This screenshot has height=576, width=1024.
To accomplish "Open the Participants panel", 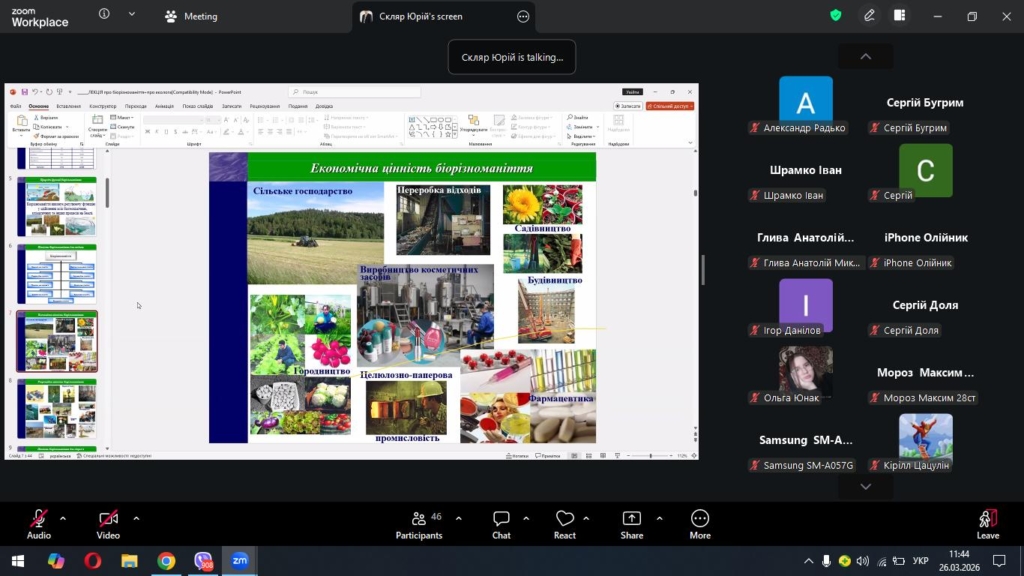I will click(x=419, y=523).
